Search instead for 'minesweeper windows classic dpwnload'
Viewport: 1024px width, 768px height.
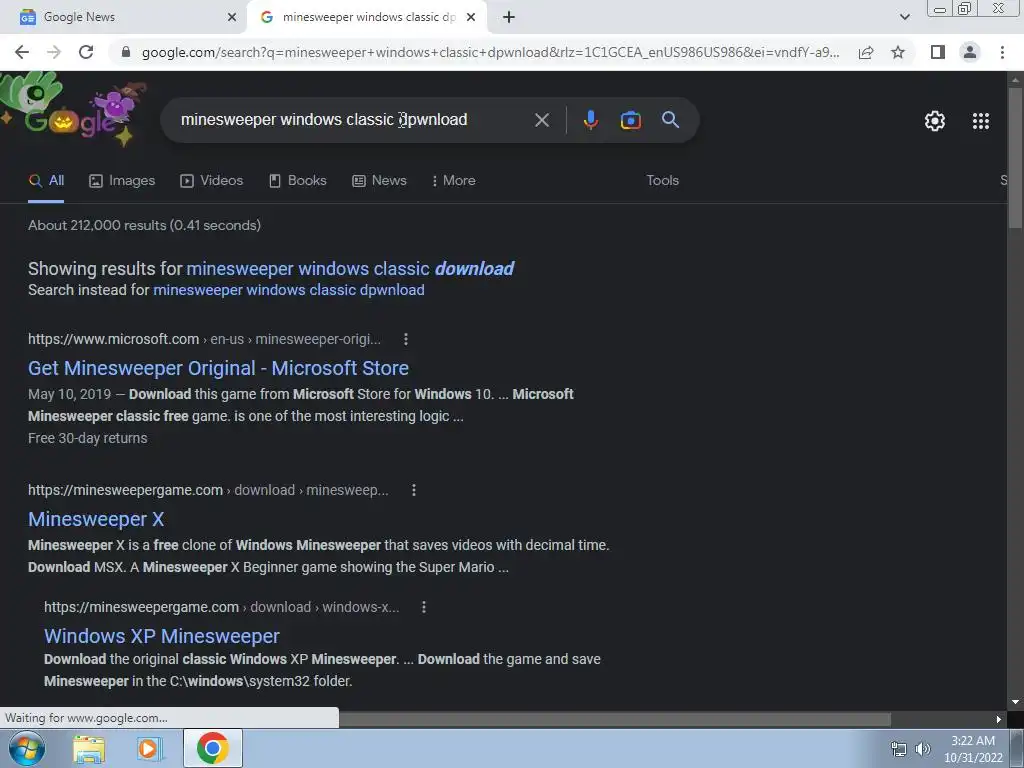(289, 290)
